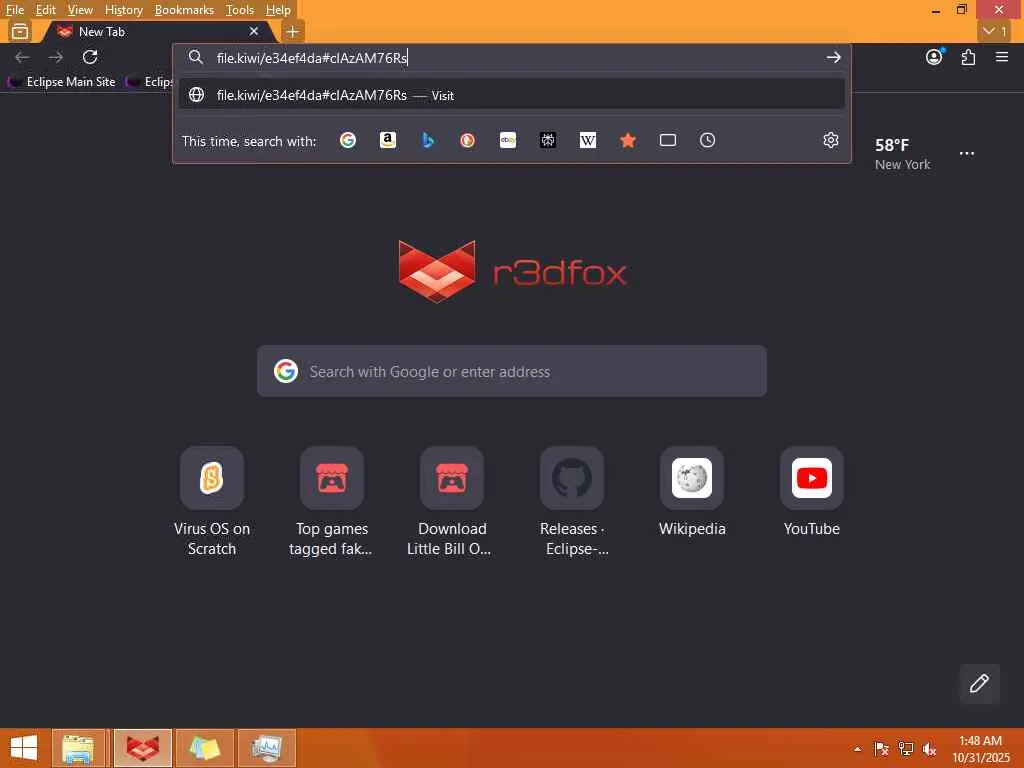Open the hamburger application menu
This screenshot has height=768, width=1024.
point(1002,57)
